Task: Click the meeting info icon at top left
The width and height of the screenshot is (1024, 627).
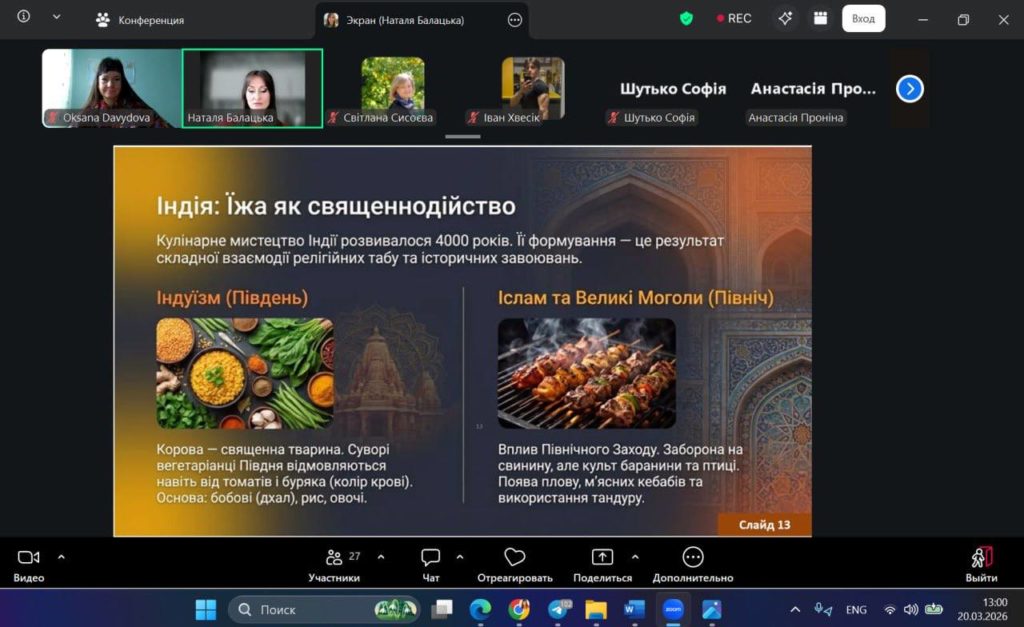Action: [24, 17]
